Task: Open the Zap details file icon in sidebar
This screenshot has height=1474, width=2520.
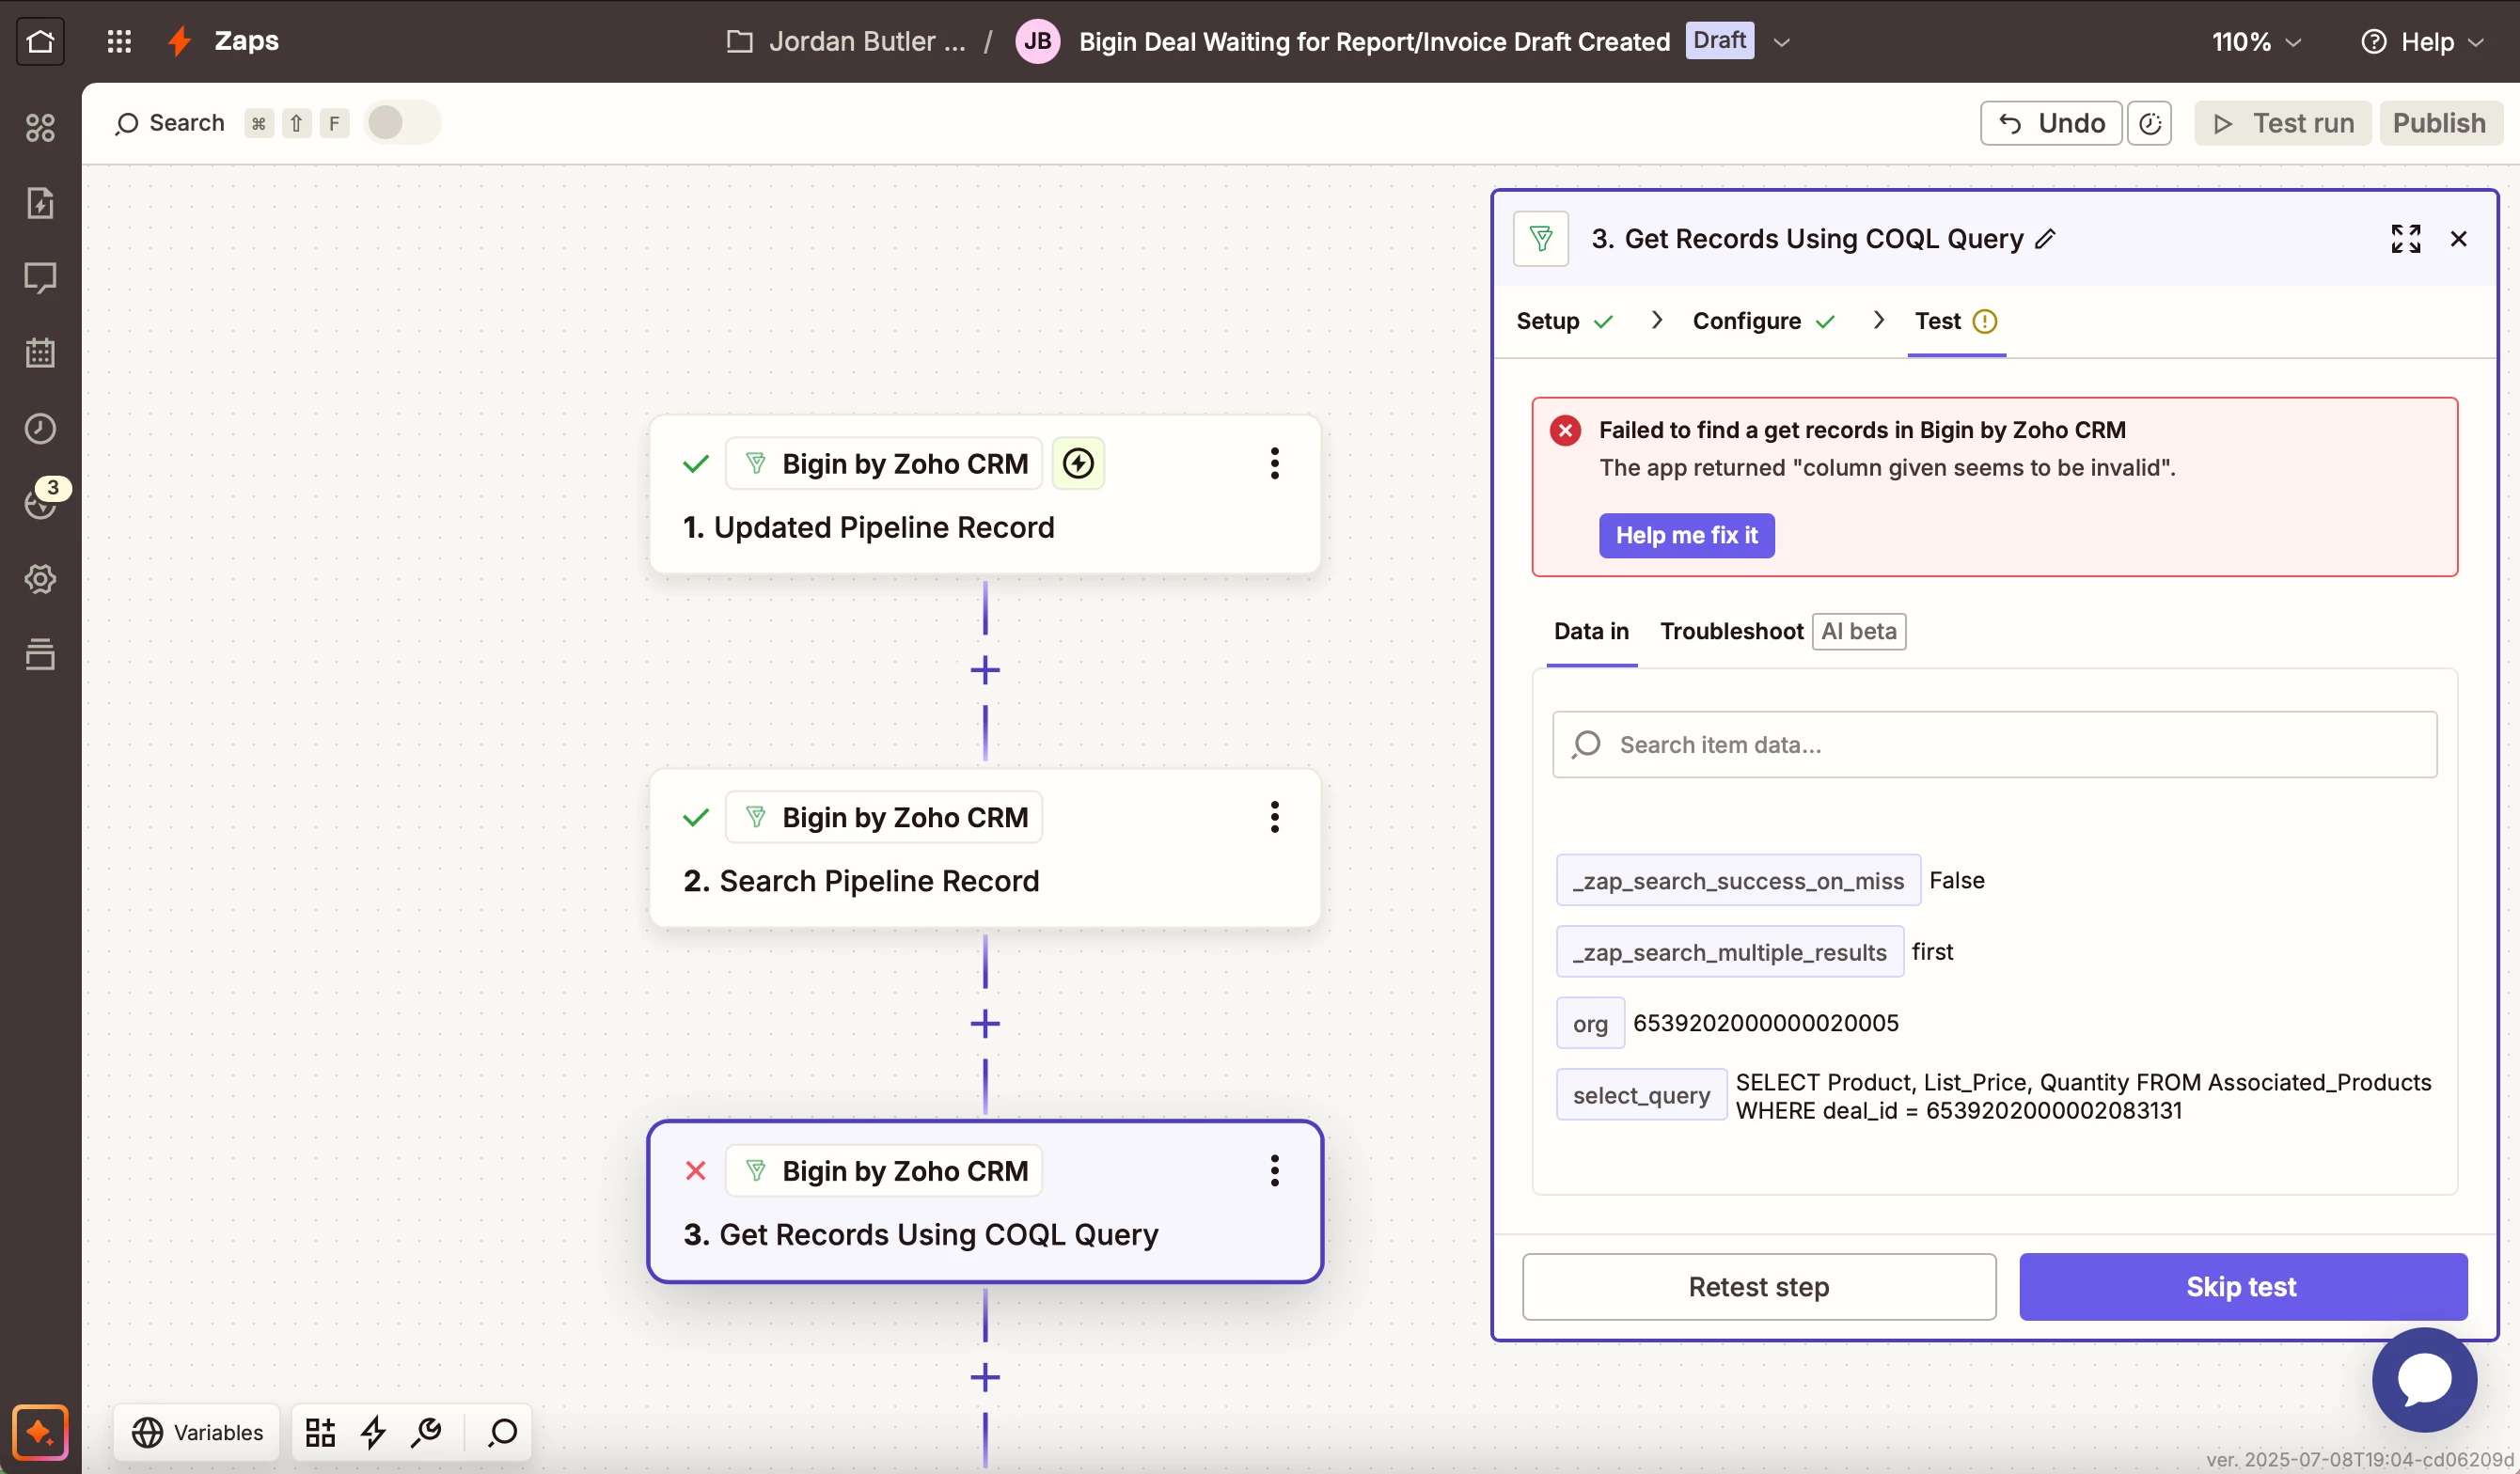Action: click(x=40, y=203)
